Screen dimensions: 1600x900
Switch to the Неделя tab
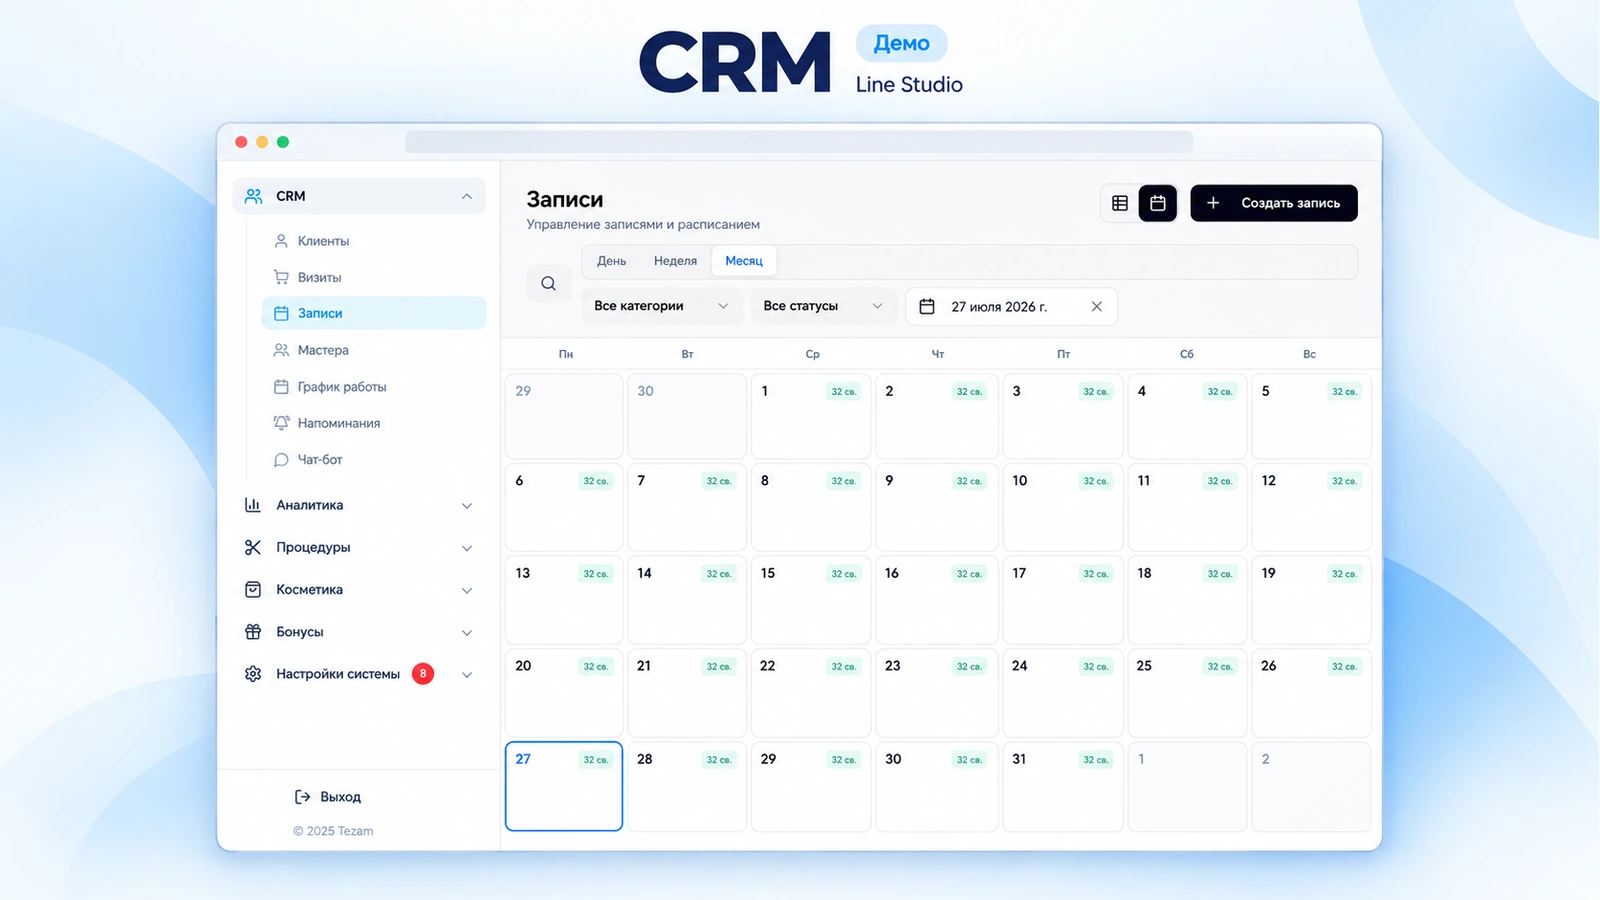click(675, 261)
